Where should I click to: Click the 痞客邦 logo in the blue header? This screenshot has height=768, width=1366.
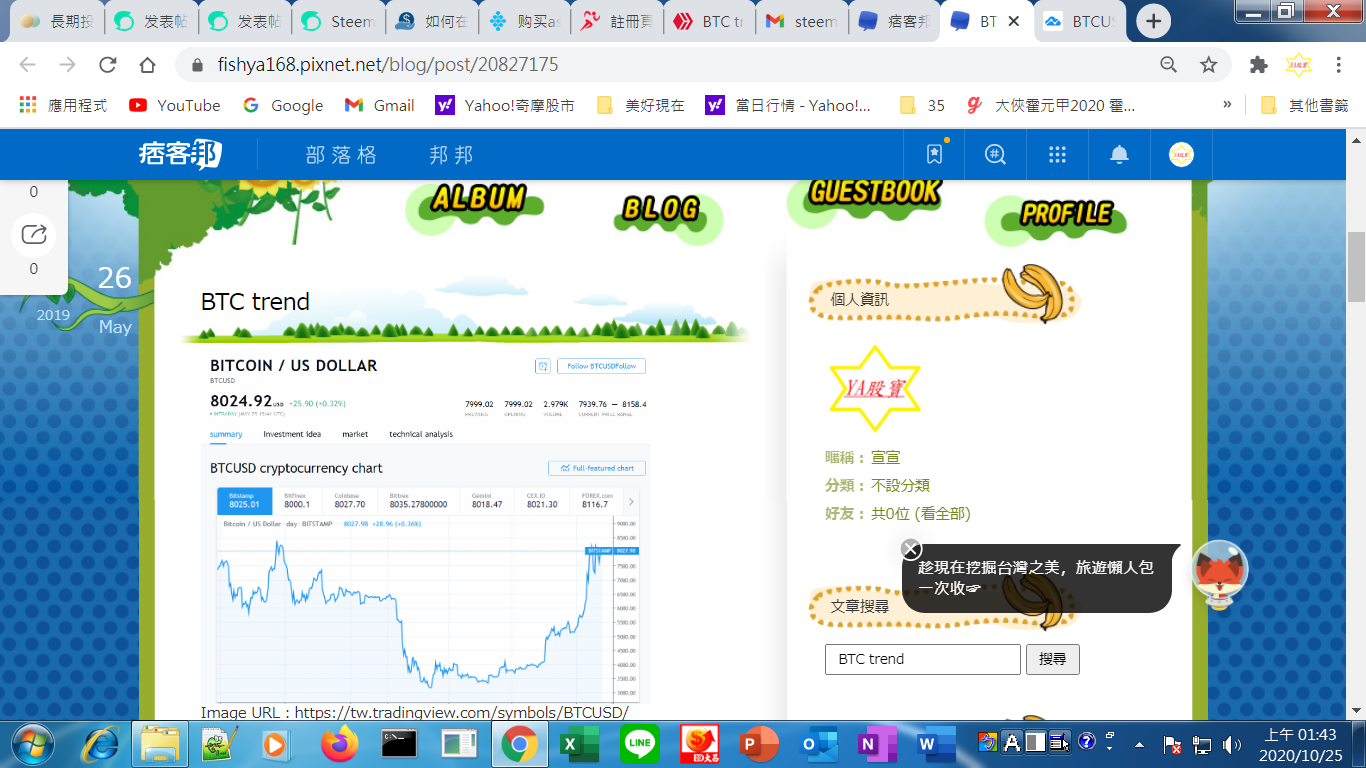click(180, 154)
